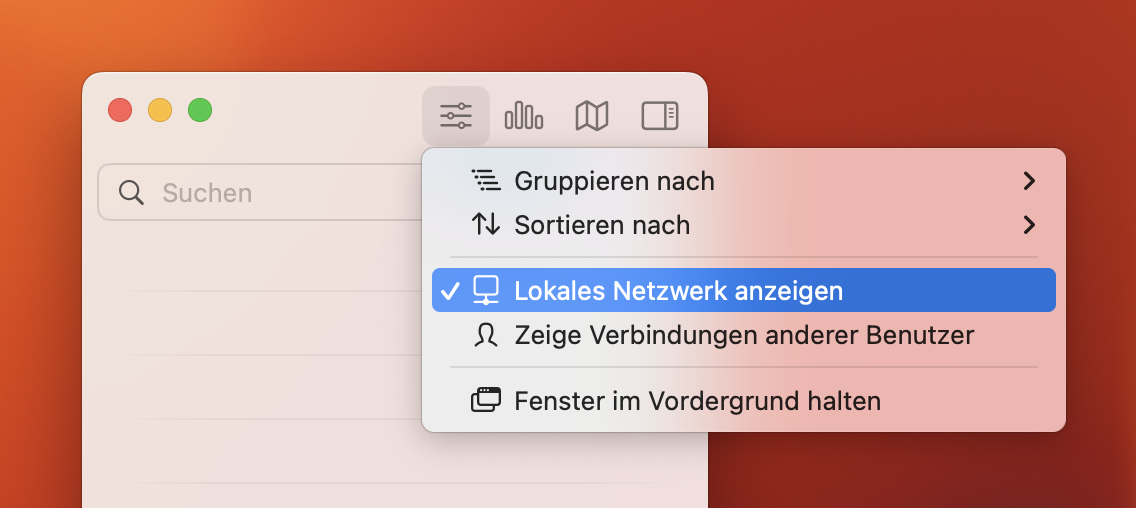
Task: Click the yellow minimize window button
Action: pos(160,110)
